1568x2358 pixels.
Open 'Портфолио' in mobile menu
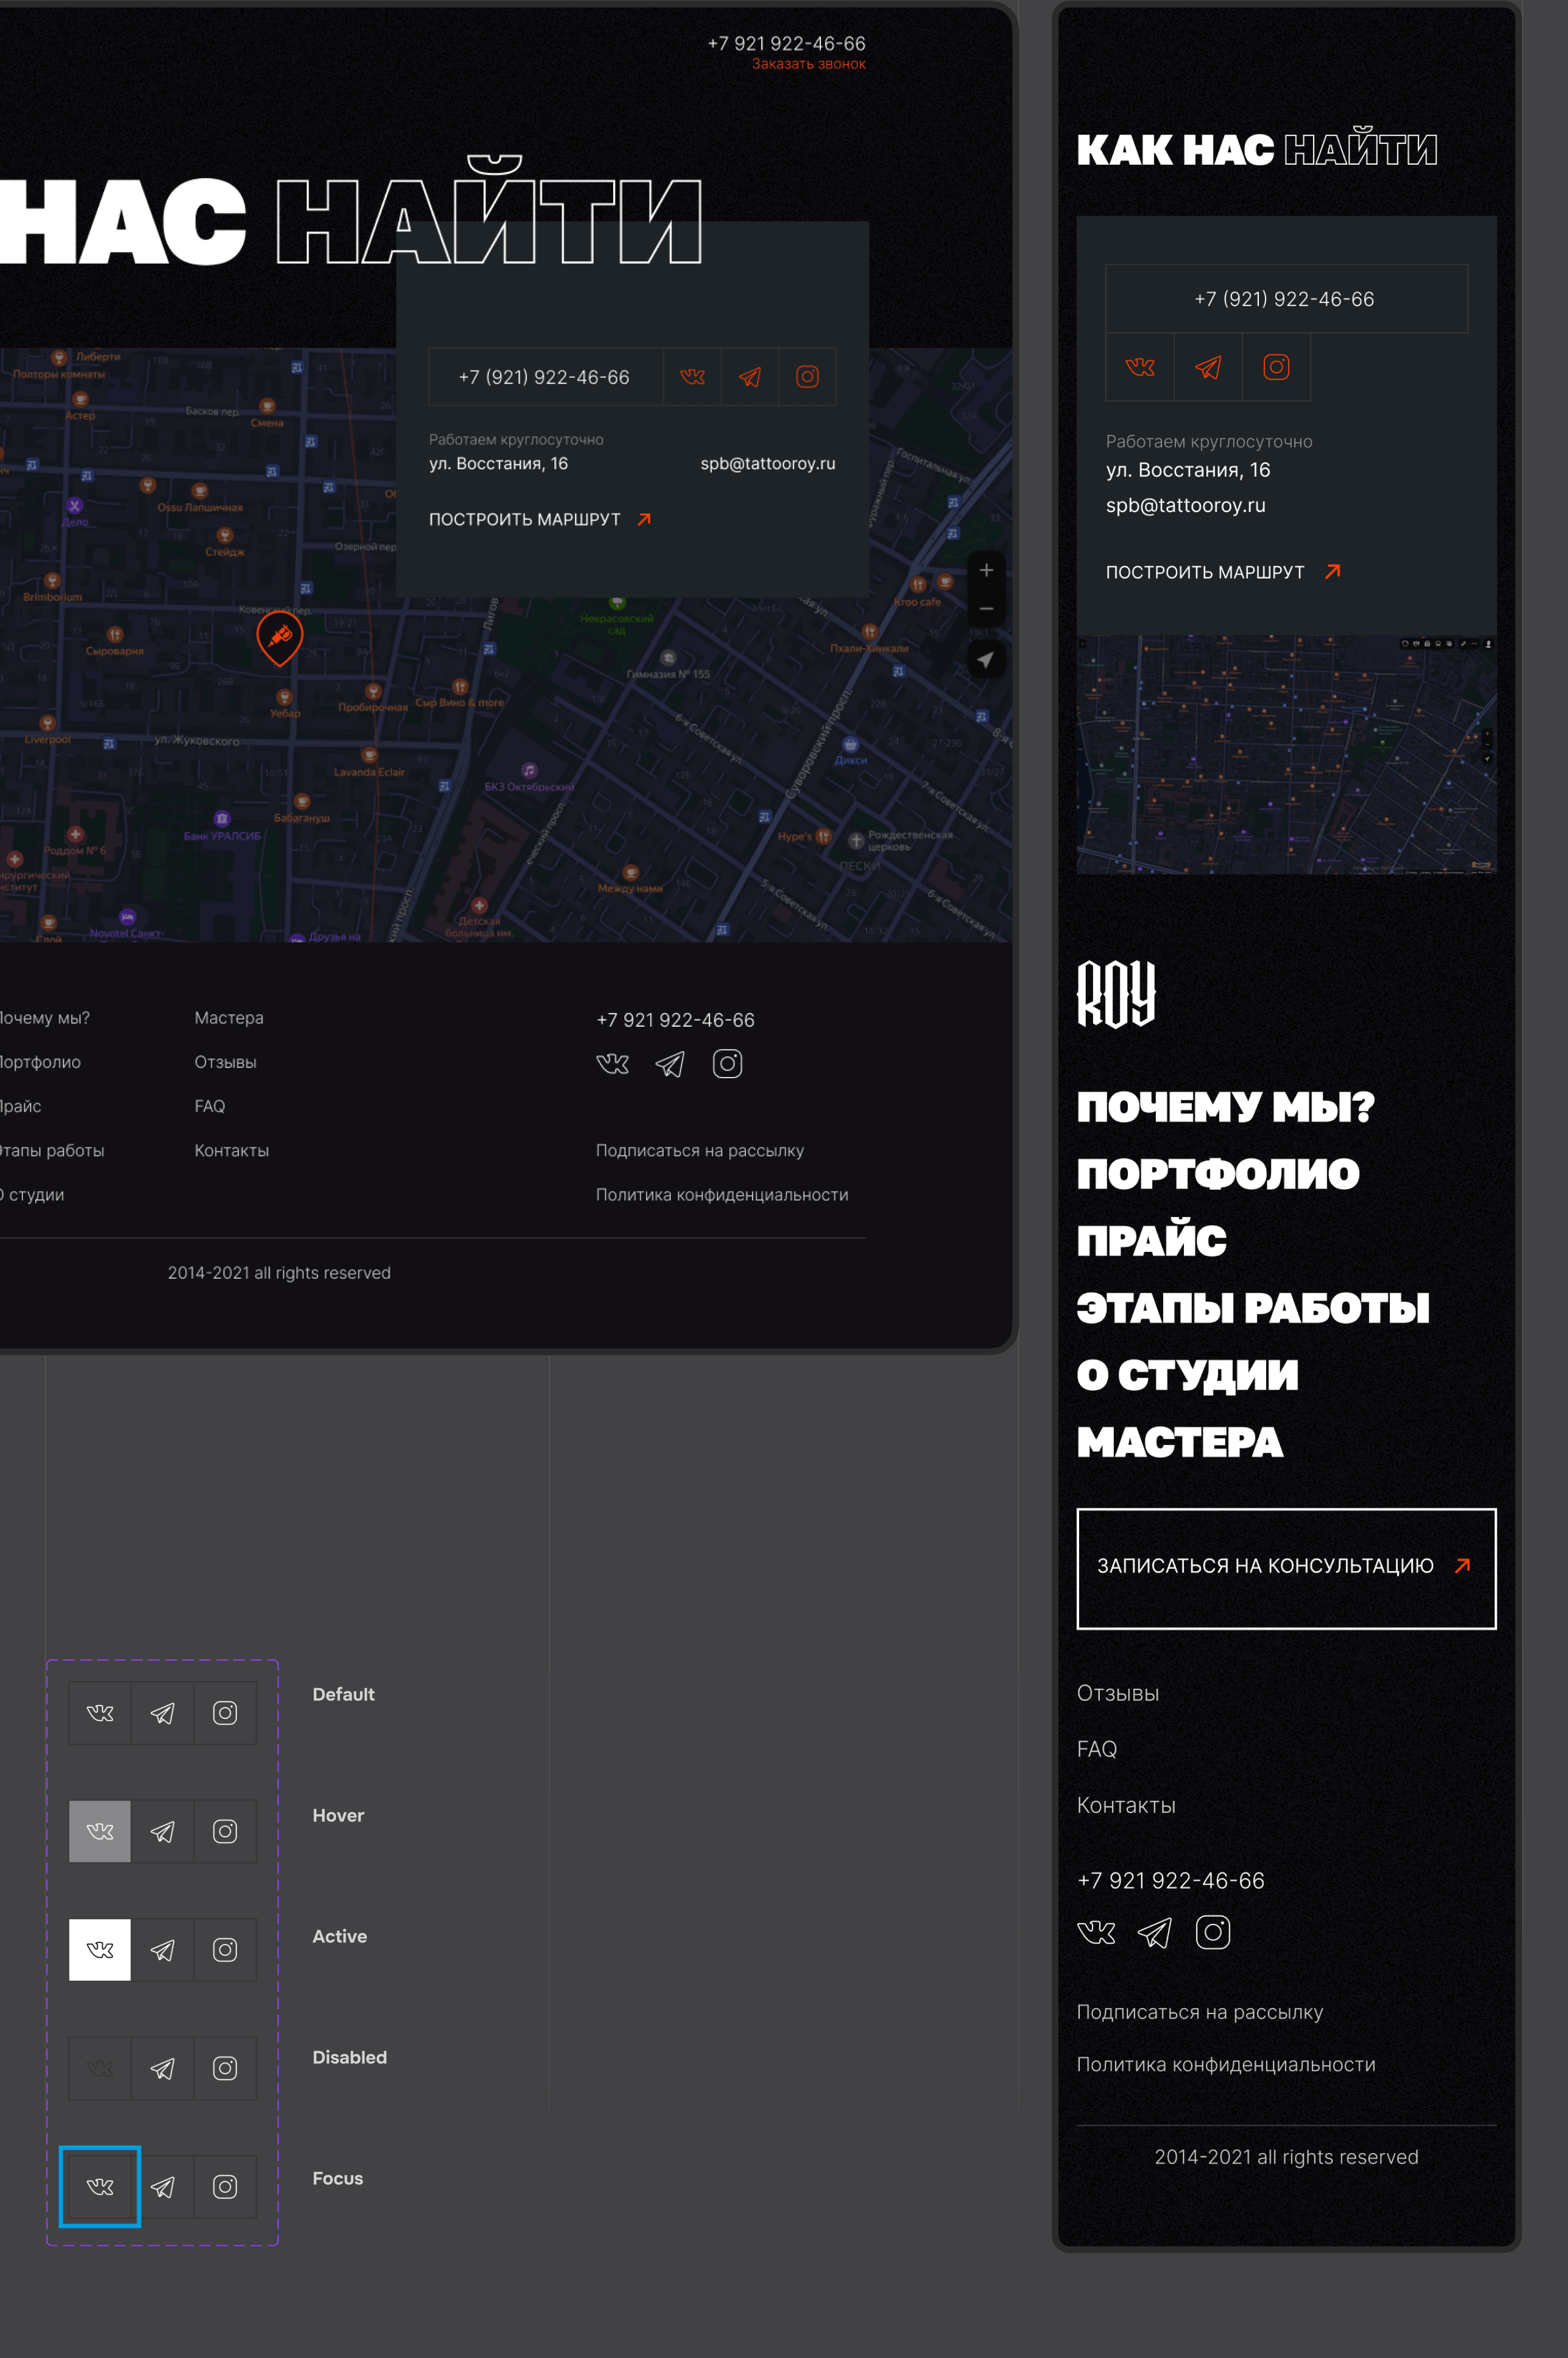click(x=1217, y=1174)
